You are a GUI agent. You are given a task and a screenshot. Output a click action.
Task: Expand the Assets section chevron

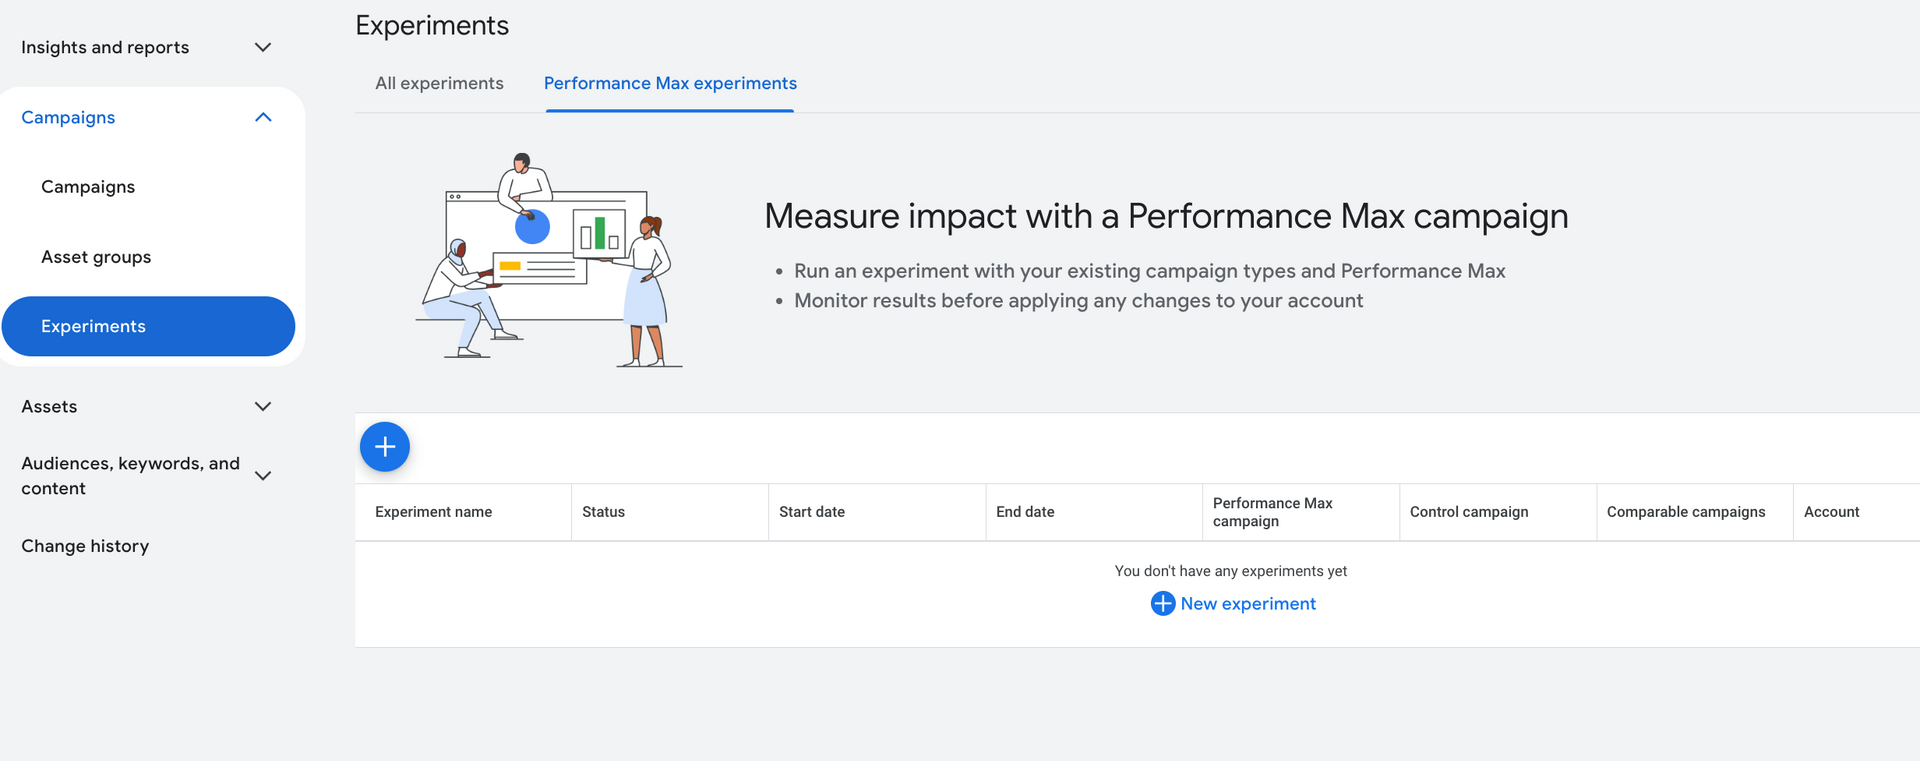click(263, 406)
